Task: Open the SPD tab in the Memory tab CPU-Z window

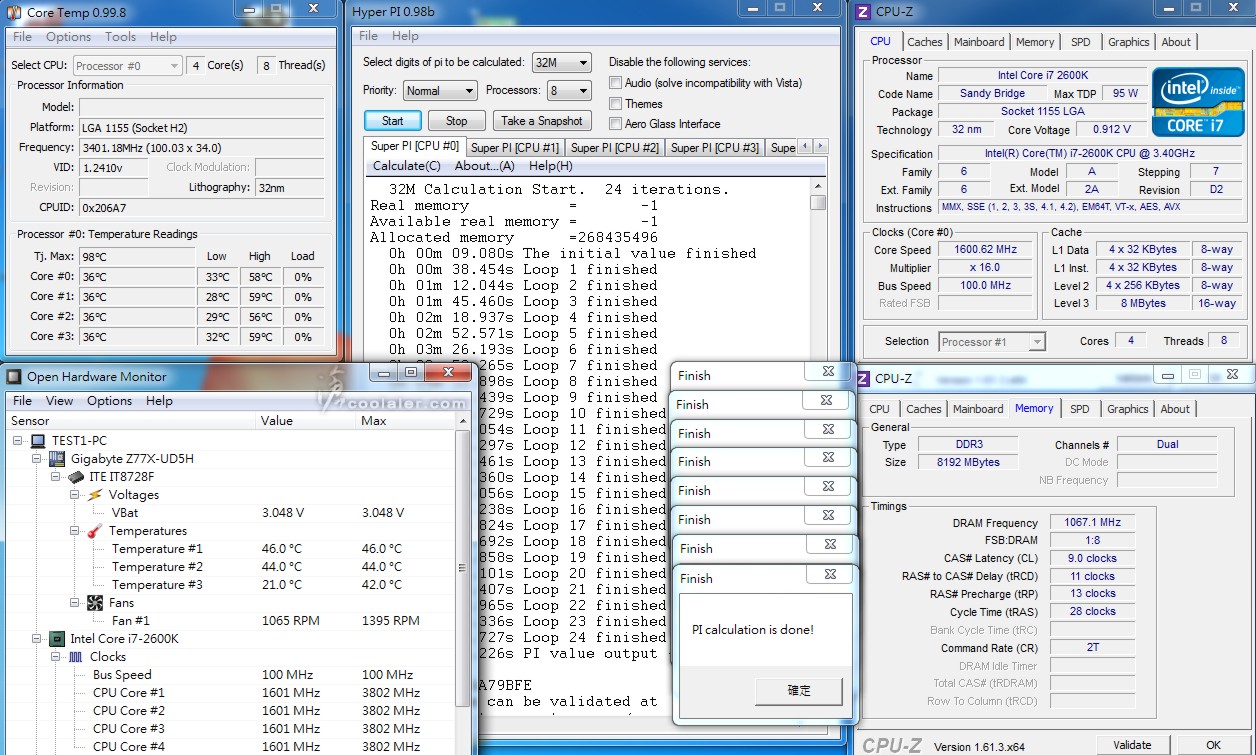Action: (x=1080, y=409)
